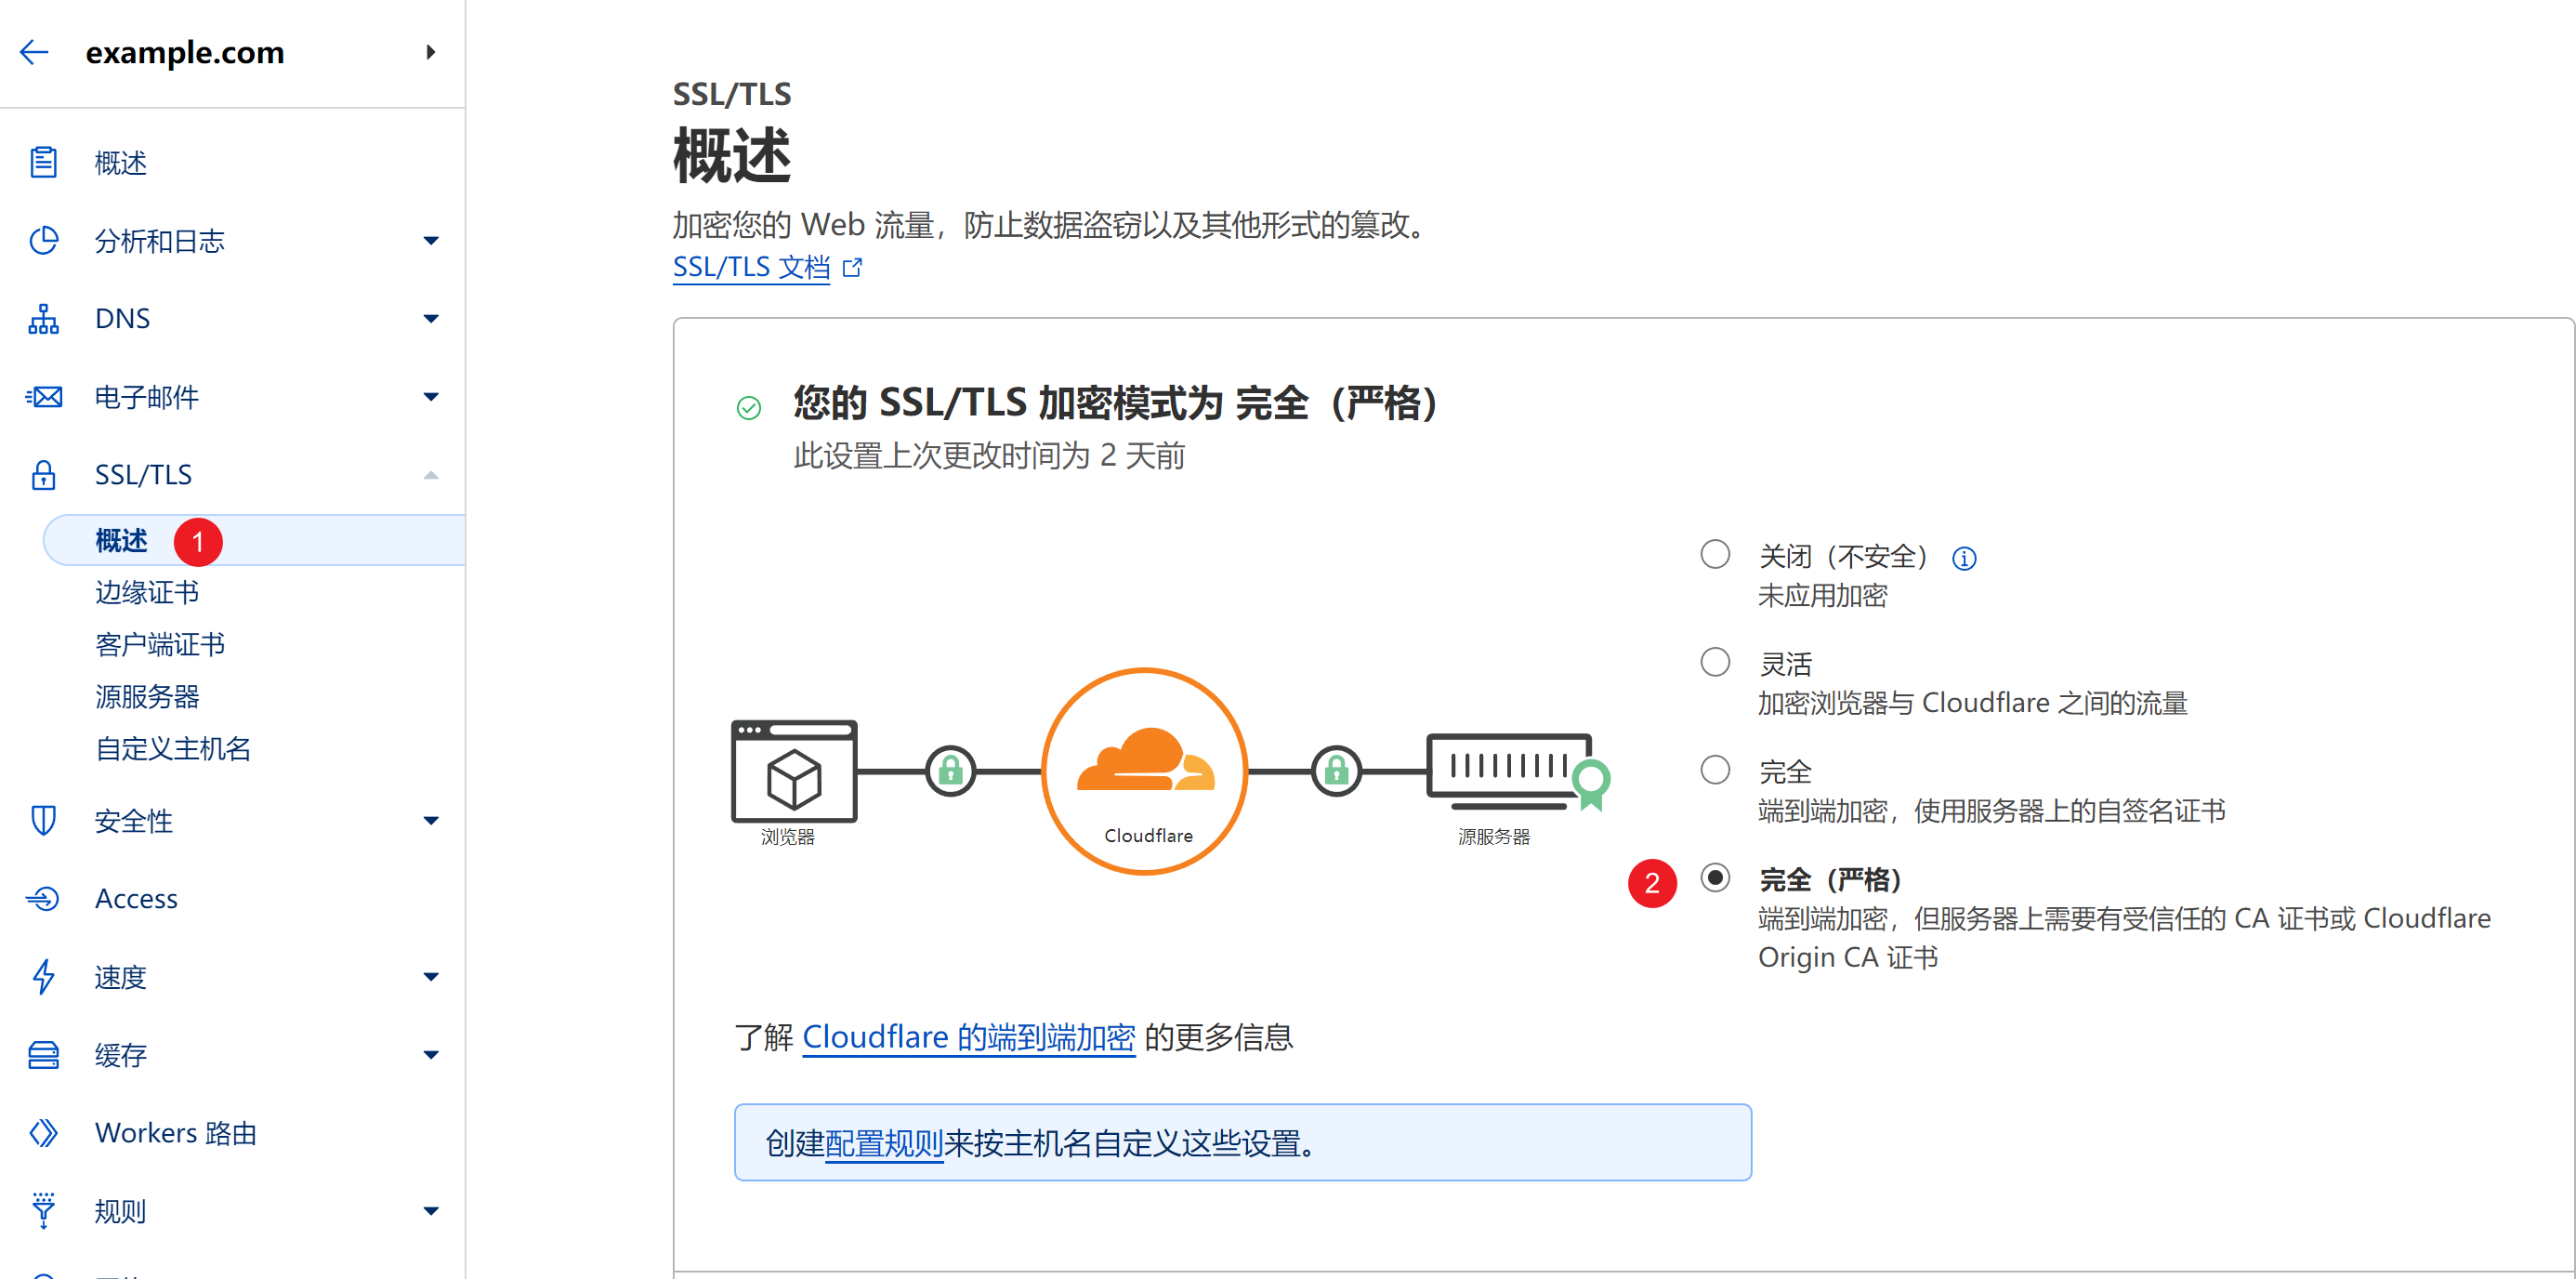Expand the DNS section arrow
The image size is (2576, 1279).
[431, 319]
